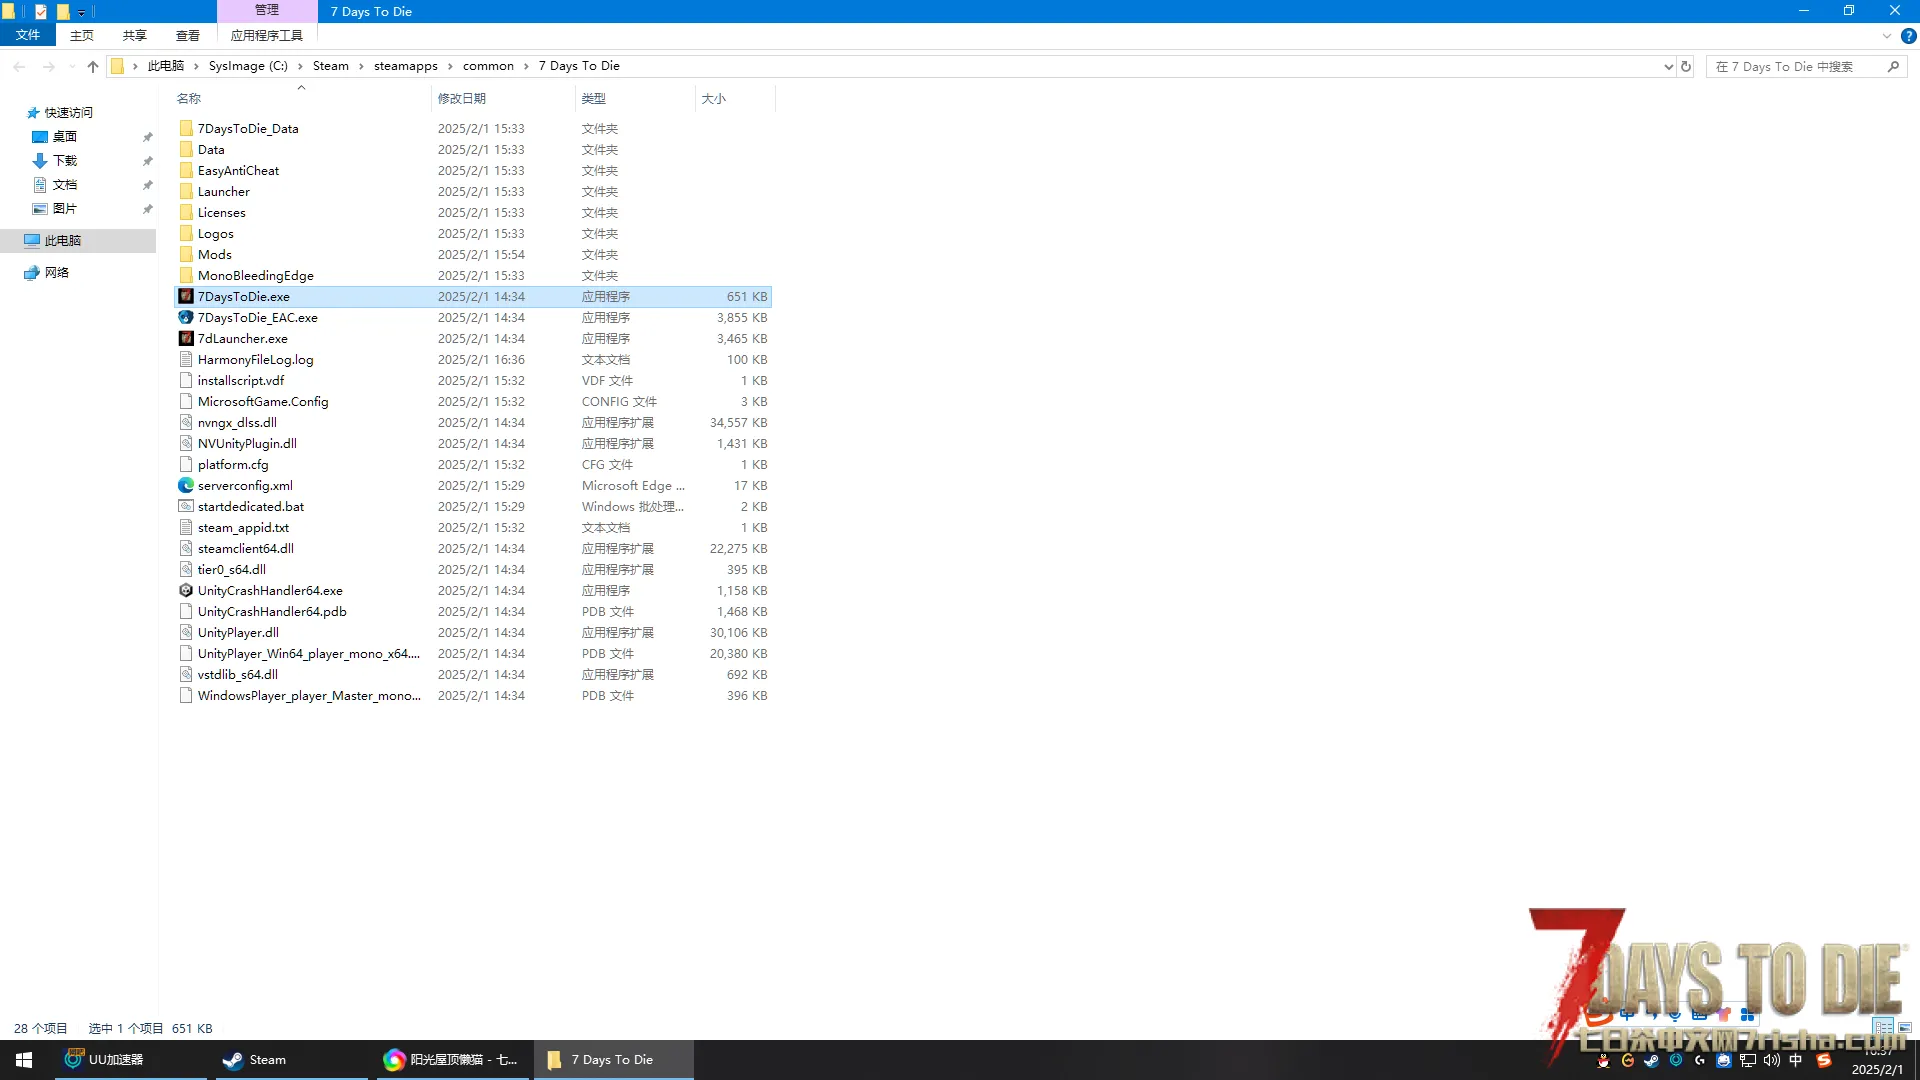Select the nvngx_dlss.dll file icon

186,423
